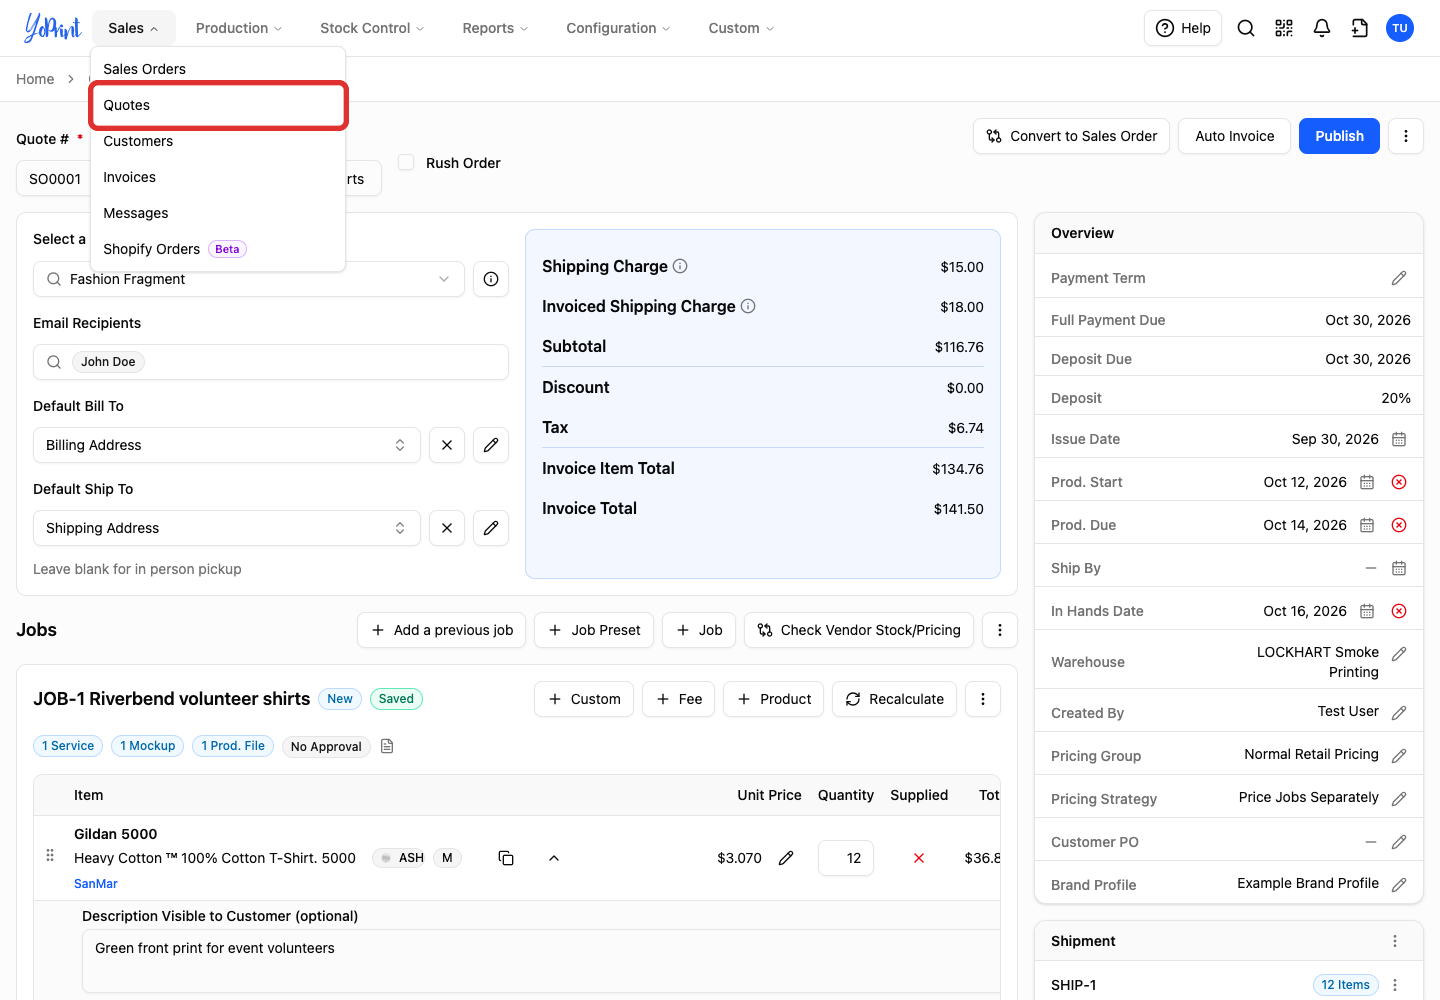
Task: Open the SanMar vendor link
Action: tap(96, 884)
